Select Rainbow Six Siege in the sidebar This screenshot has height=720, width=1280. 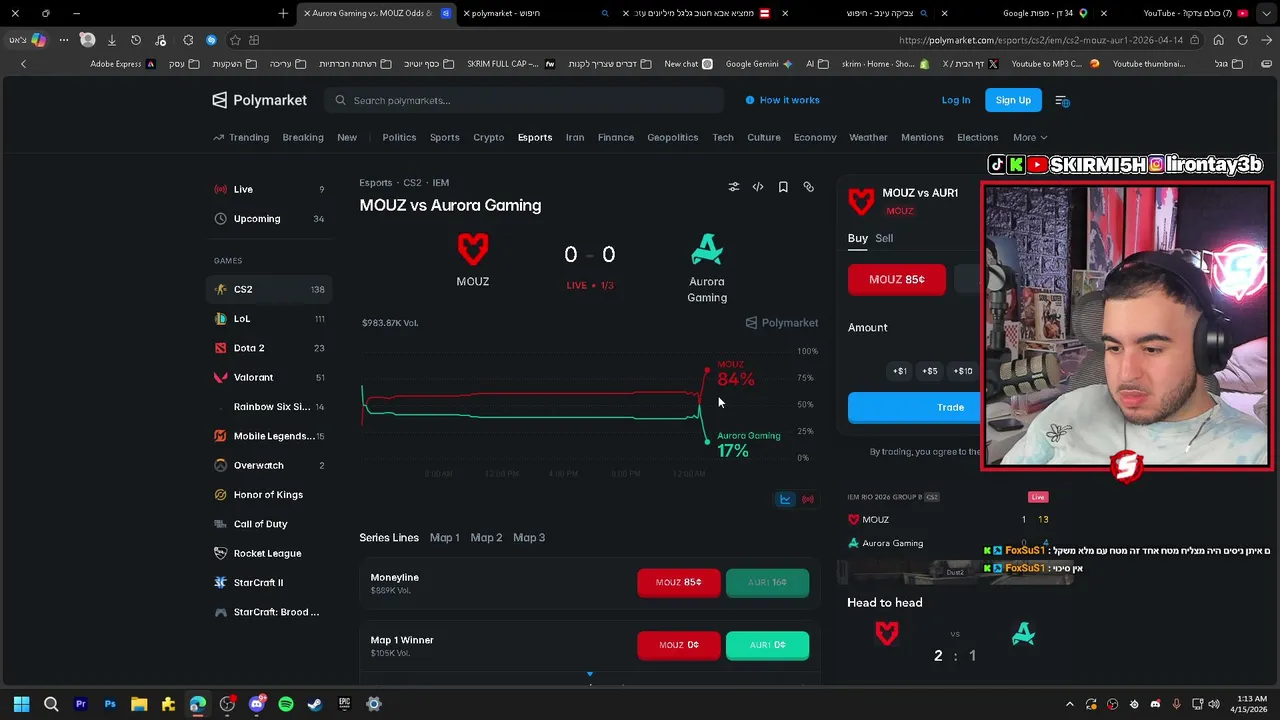tap(269, 407)
